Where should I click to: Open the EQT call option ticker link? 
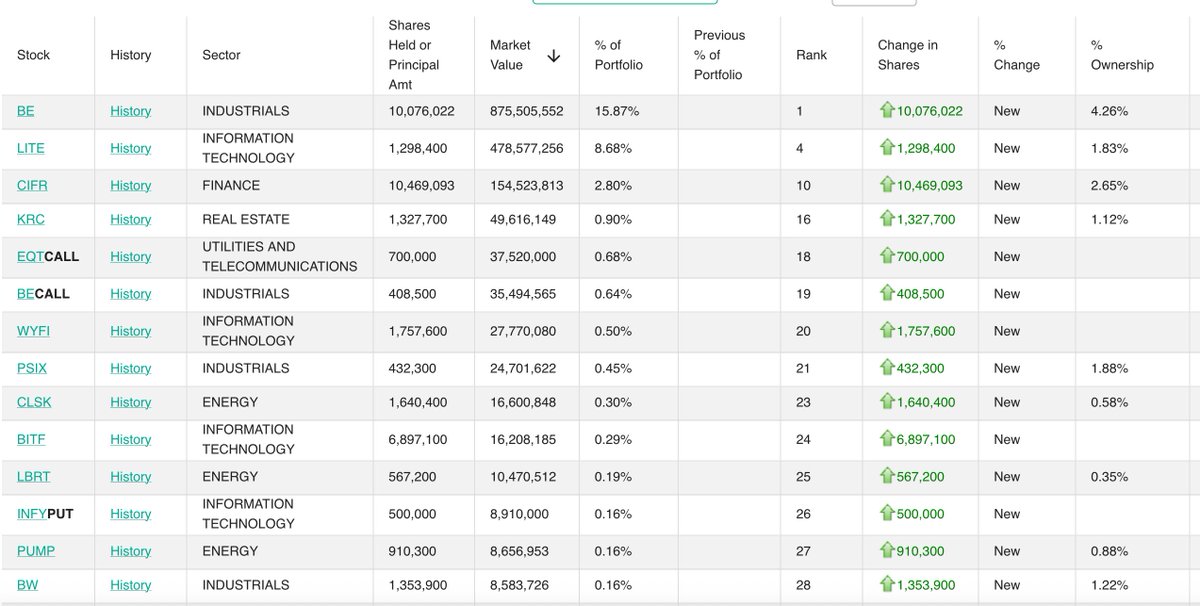(x=31, y=256)
